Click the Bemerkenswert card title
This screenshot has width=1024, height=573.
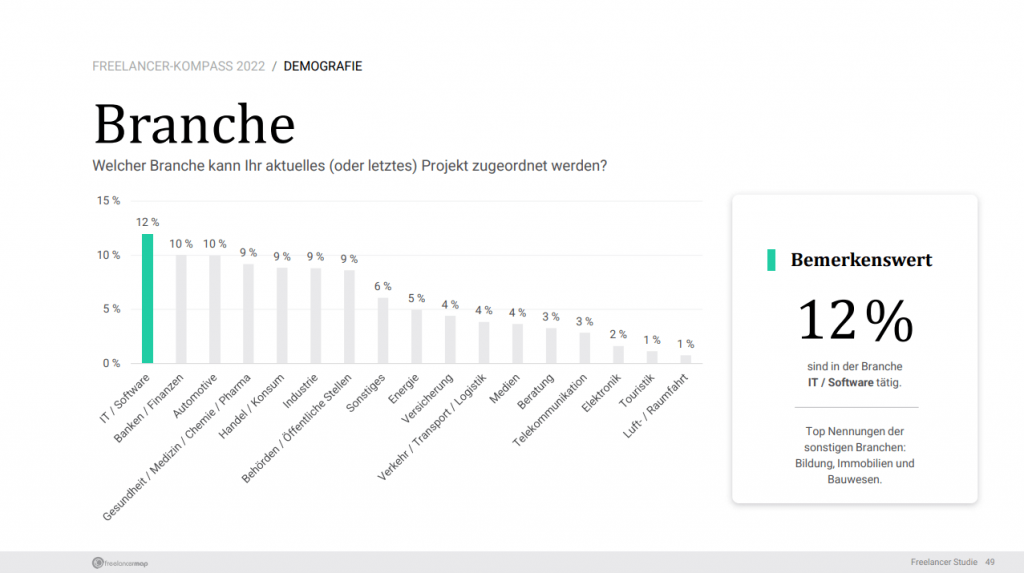coord(861,260)
